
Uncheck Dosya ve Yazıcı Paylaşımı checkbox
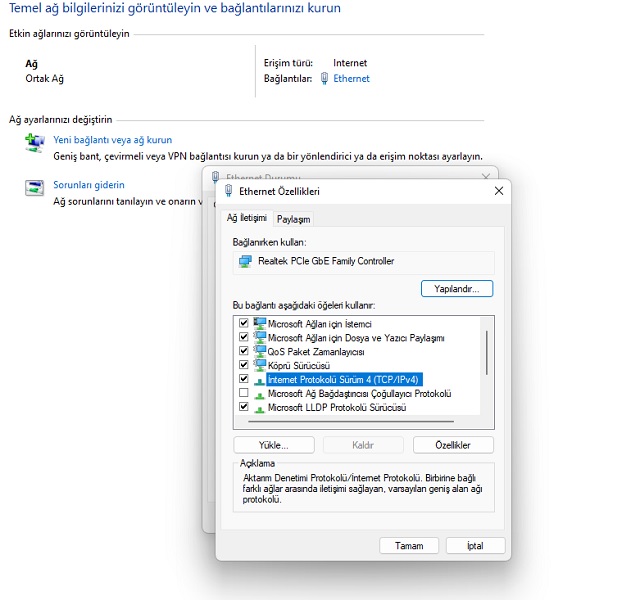pyautogui.click(x=243, y=338)
